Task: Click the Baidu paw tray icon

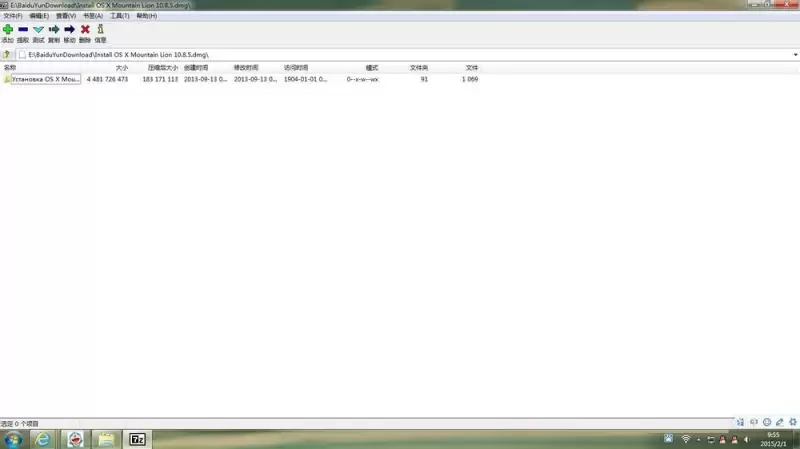Action: (x=668, y=439)
